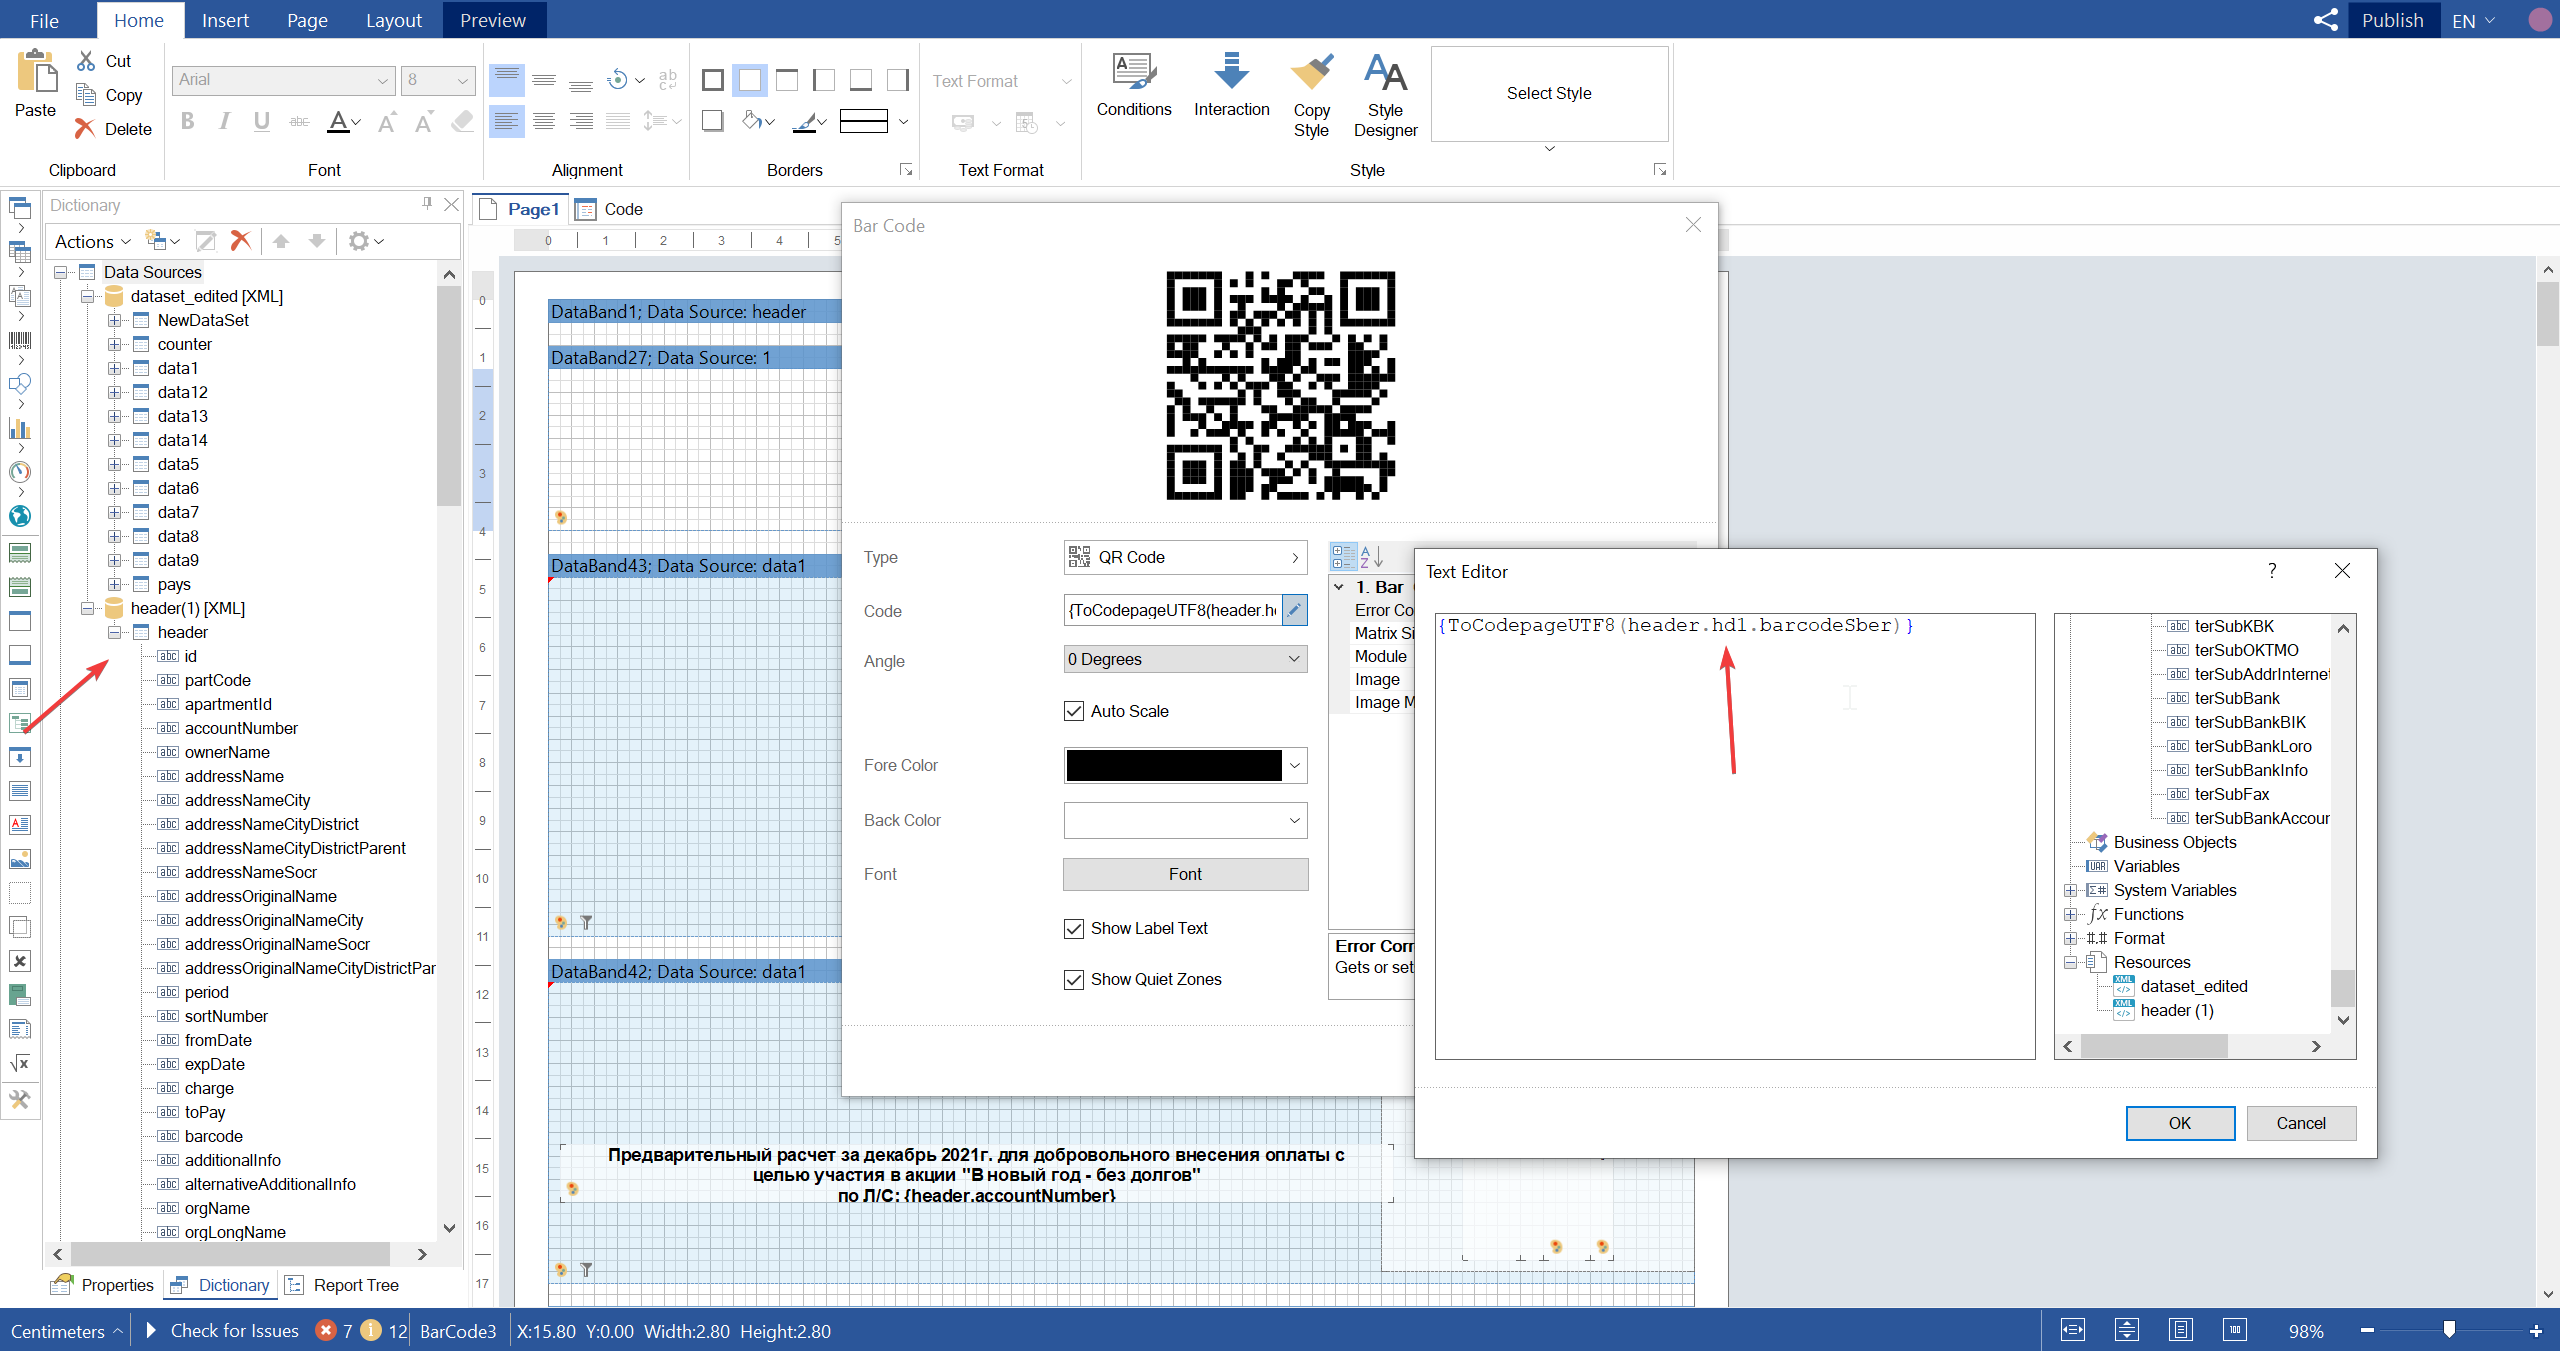Toggle the Auto Scale checkbox in Bar Code
Screen dimensions: 2560x1351
pos(1072,709)
